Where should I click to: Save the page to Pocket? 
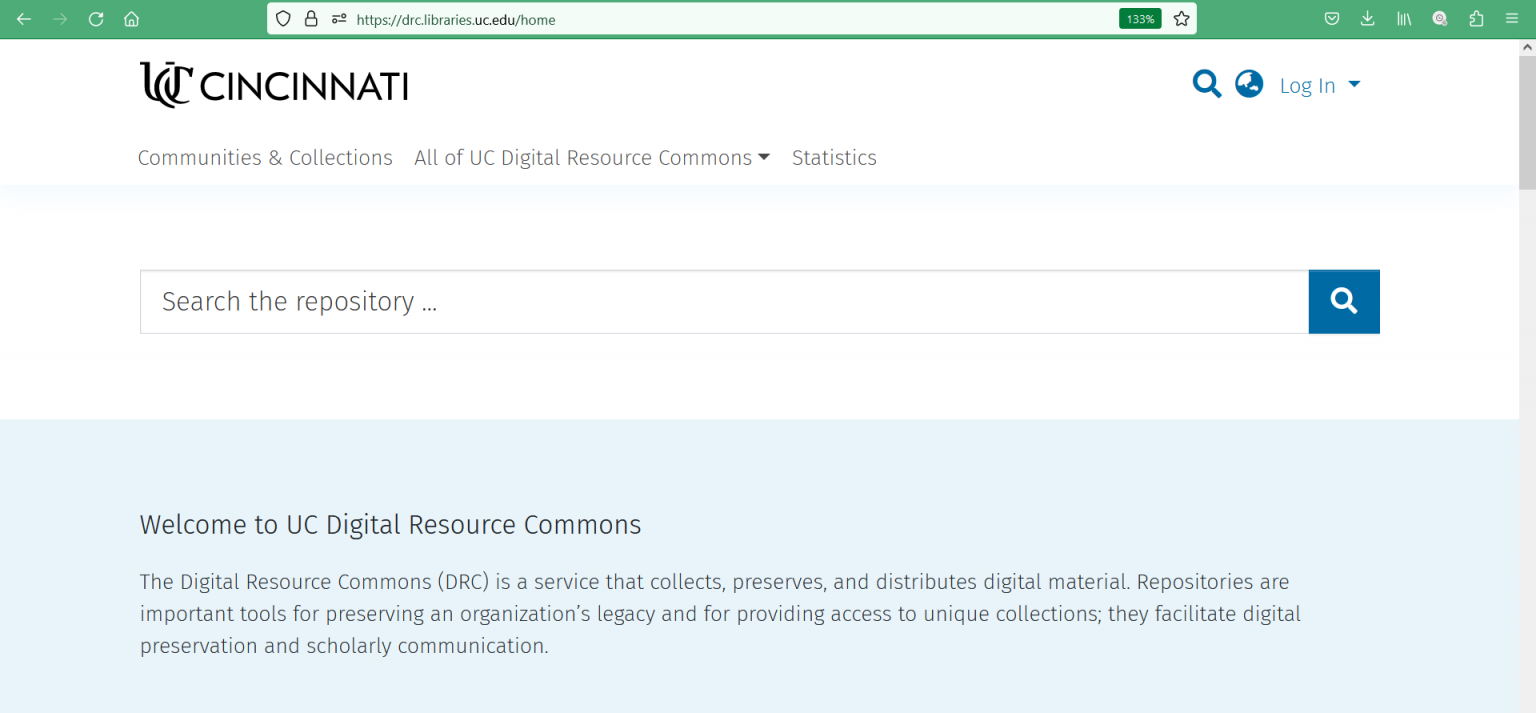point(1331,18)
